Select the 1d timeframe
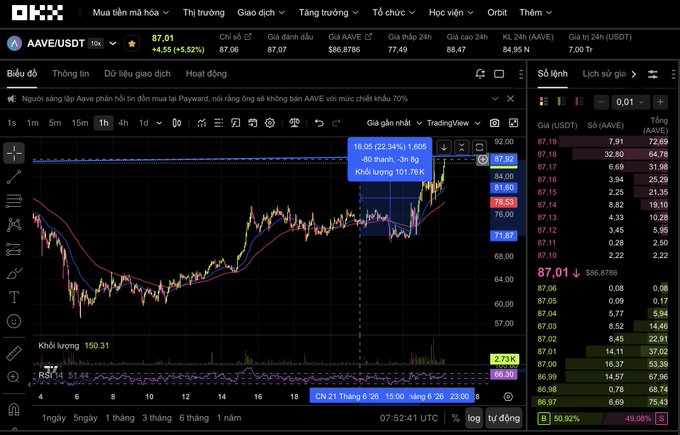 (x=144, y=123)
